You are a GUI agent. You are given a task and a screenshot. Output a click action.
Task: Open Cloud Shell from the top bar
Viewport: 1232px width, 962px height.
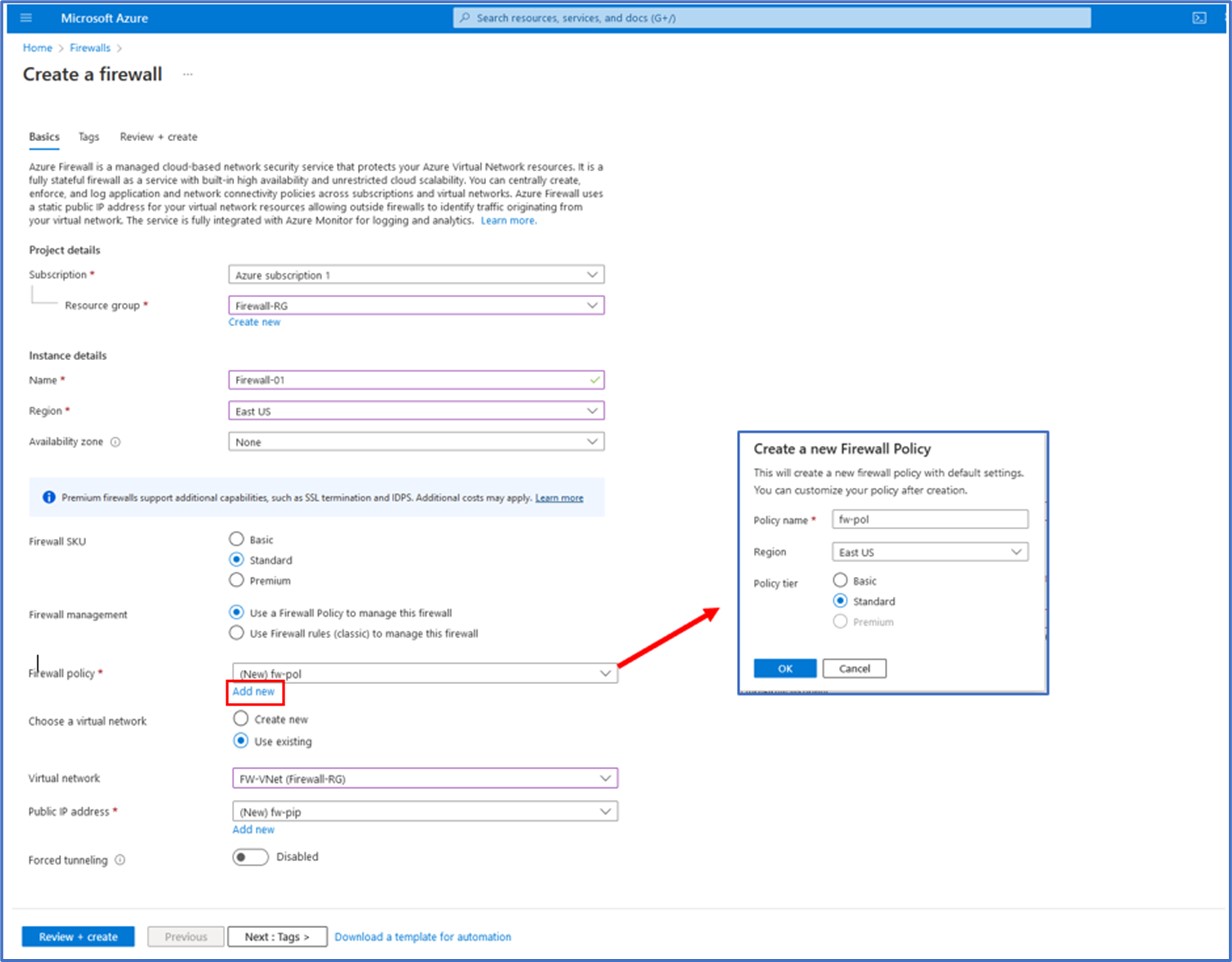tap(1198, 18)
